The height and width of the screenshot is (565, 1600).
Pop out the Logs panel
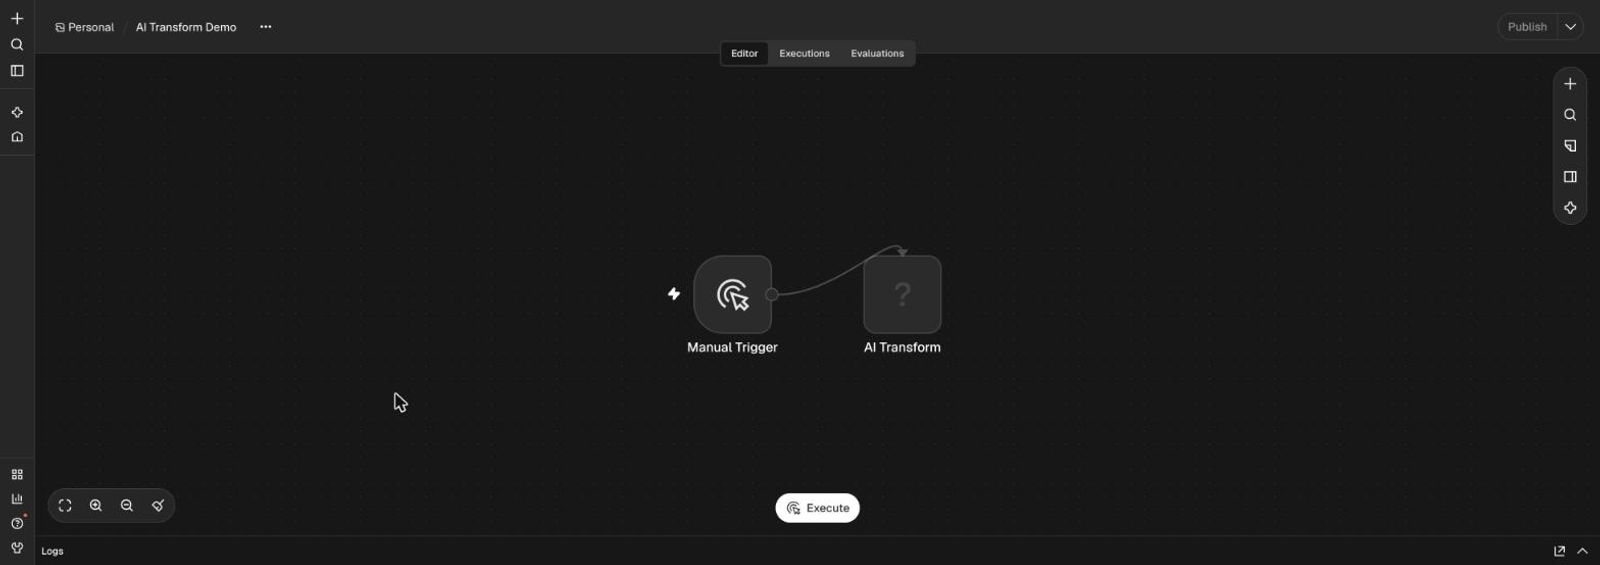coord(1559,551)
